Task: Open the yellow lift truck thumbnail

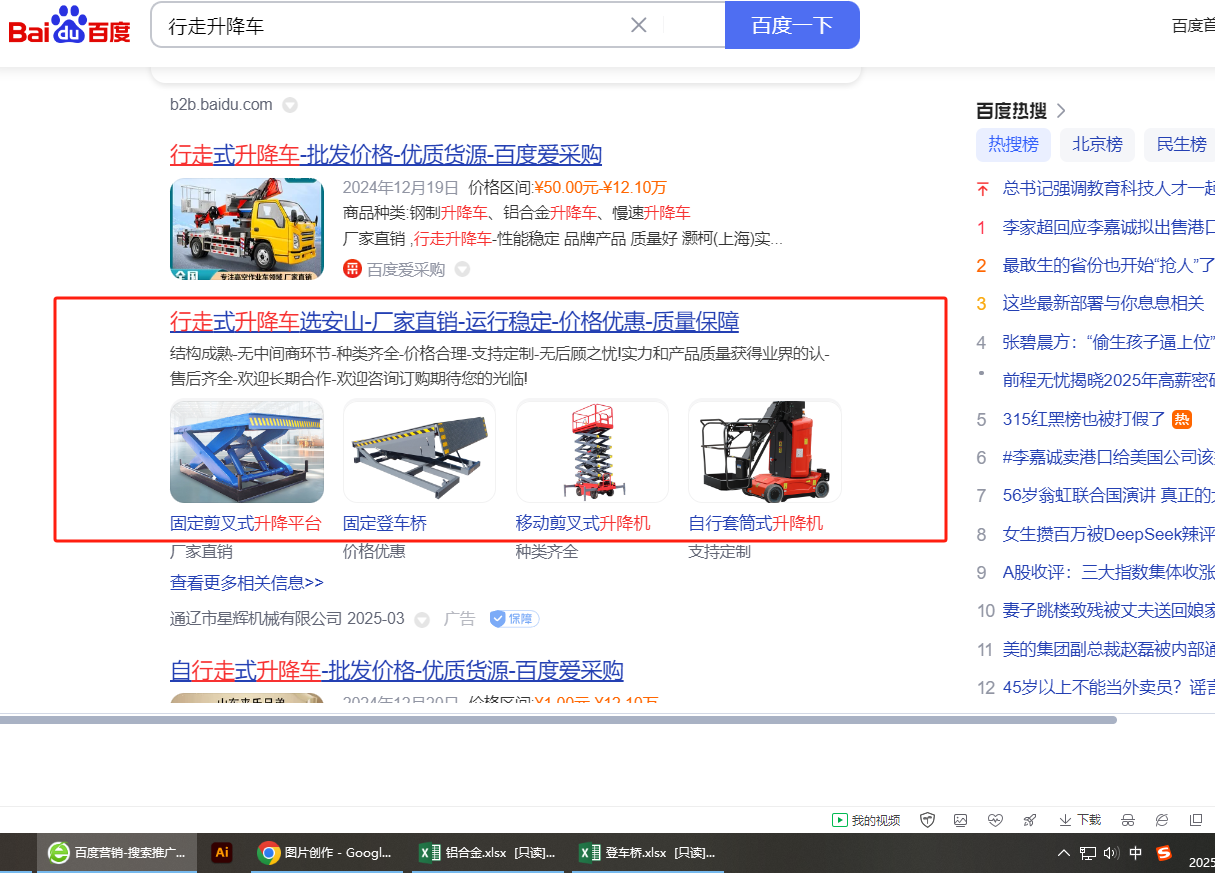Action: [x=247, y=229]
